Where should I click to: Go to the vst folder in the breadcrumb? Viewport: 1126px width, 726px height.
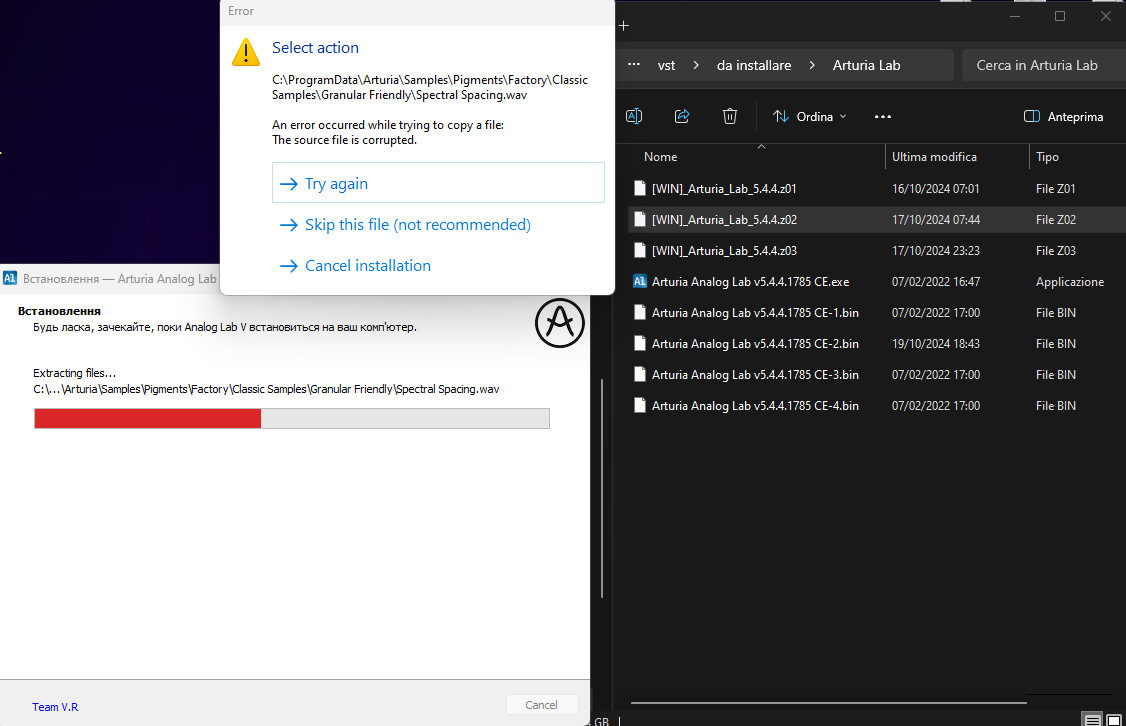point(666,65)
